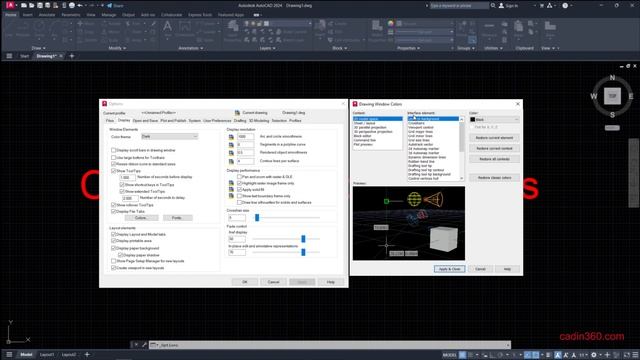The height and width of the screenshot is (360, 640).
Task: Open the Help question mark icon
Action: tap(565, 5)
